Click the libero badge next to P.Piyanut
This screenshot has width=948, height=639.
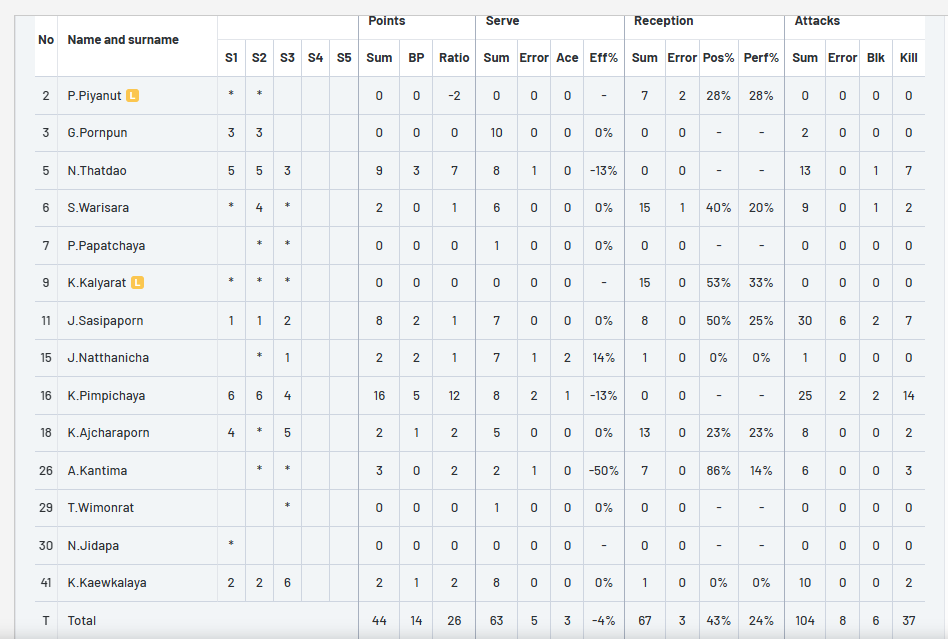click(132, 96)
